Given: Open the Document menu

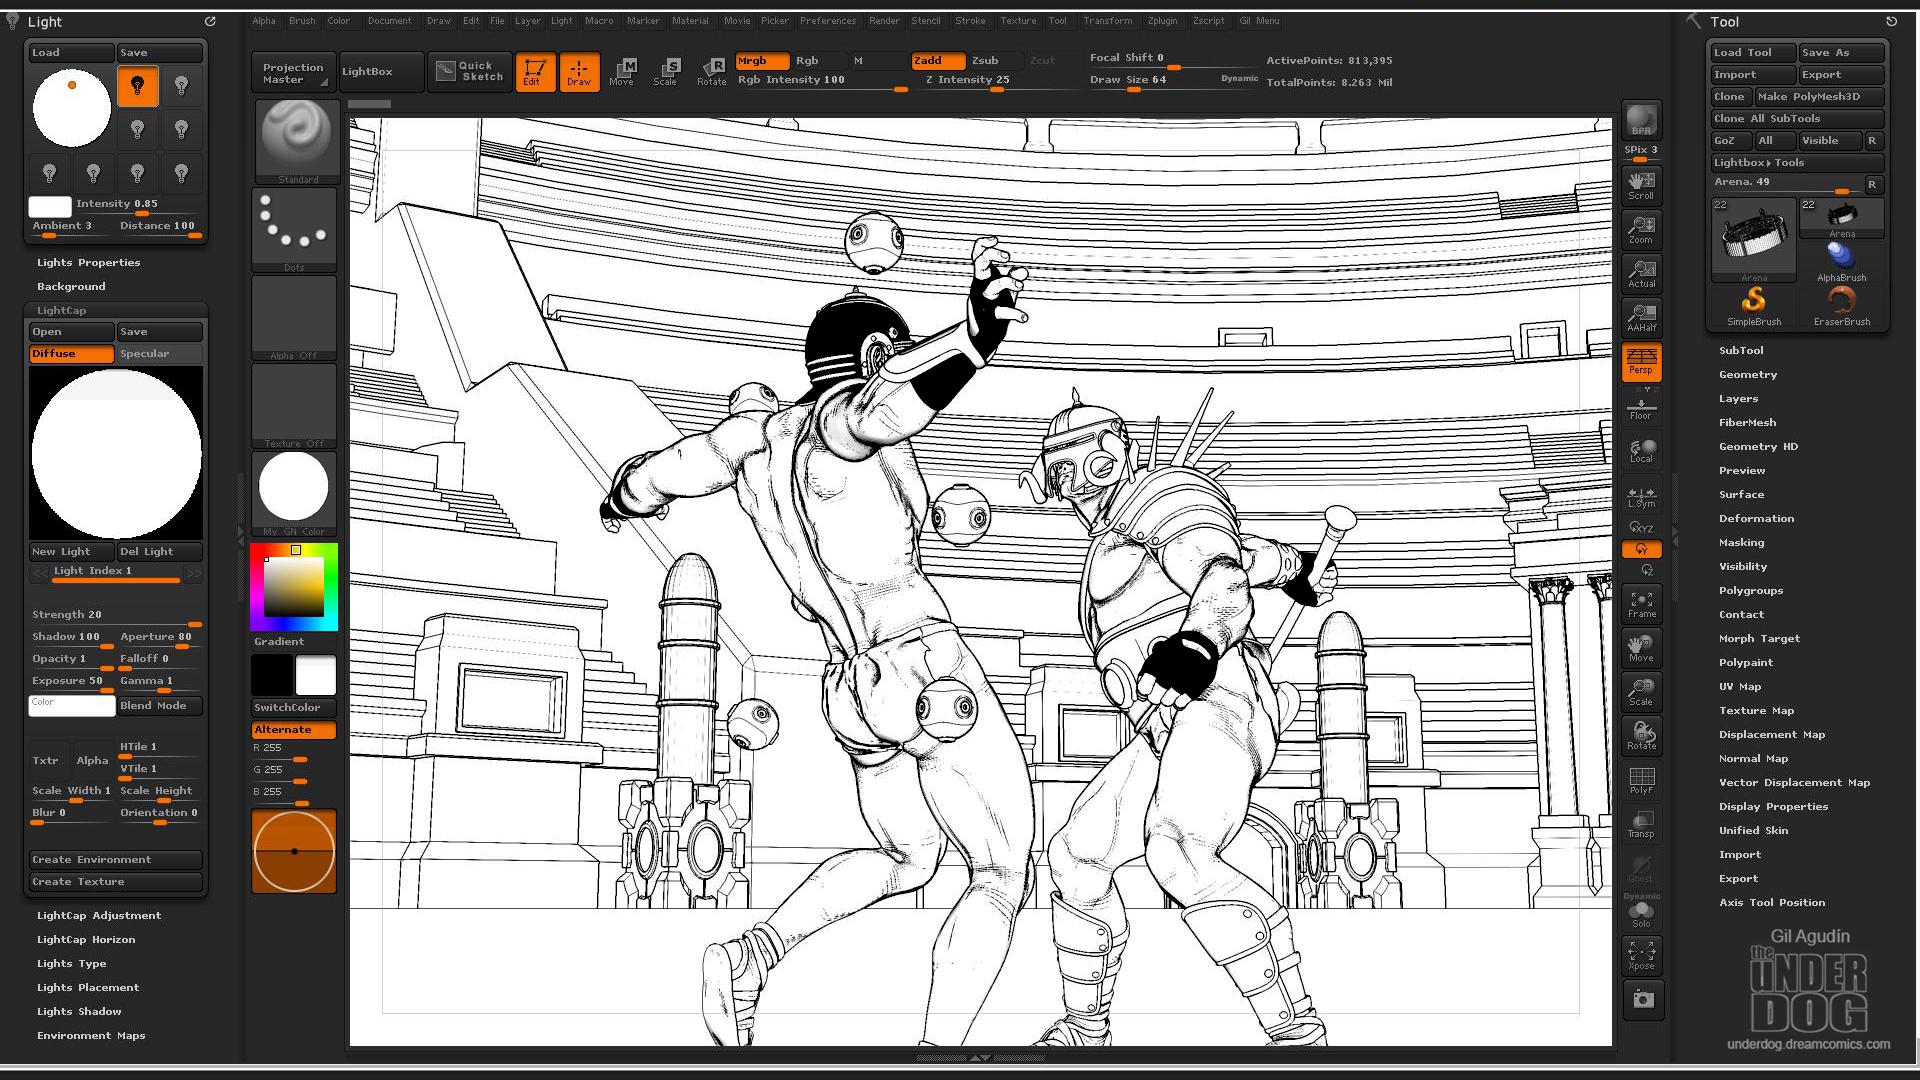Looking at the screenshot, I should click(x=389, y=21).
